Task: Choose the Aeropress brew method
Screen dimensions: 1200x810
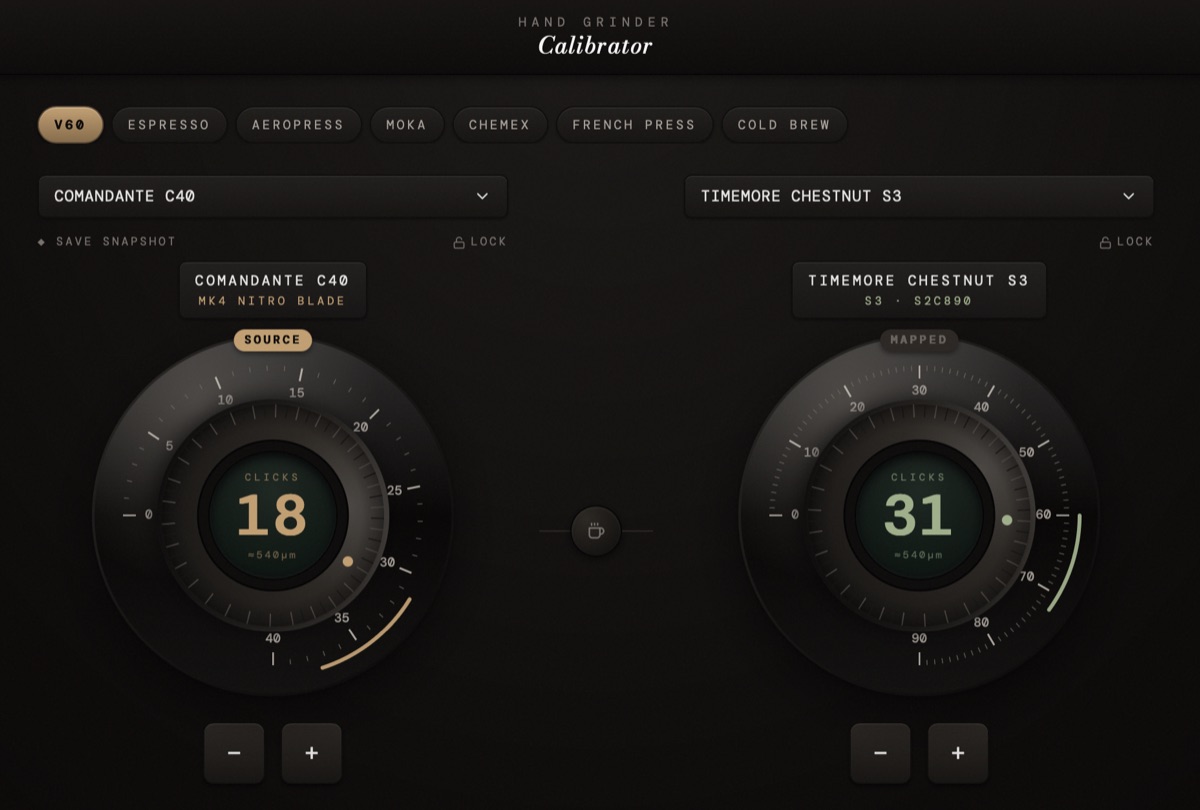Action: pyautogui.click(x=298, y=125)
